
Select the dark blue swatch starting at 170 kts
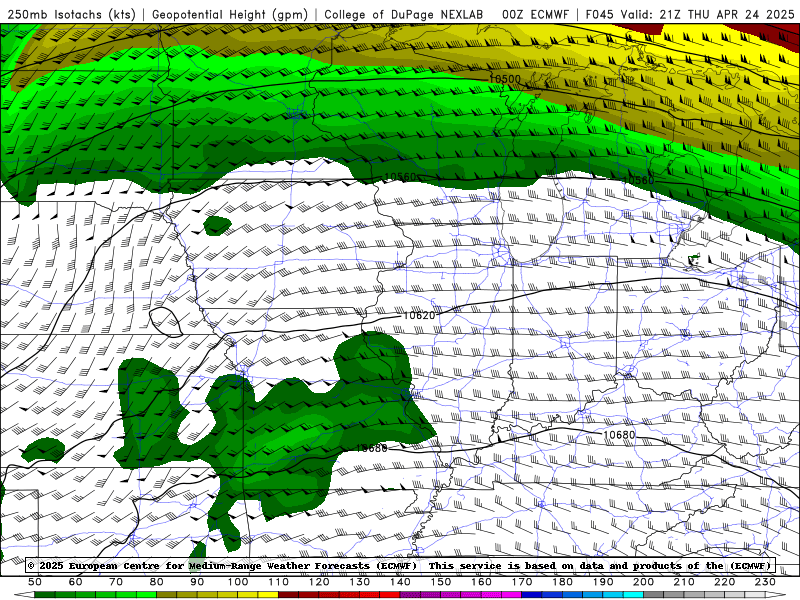pos(532,595)
